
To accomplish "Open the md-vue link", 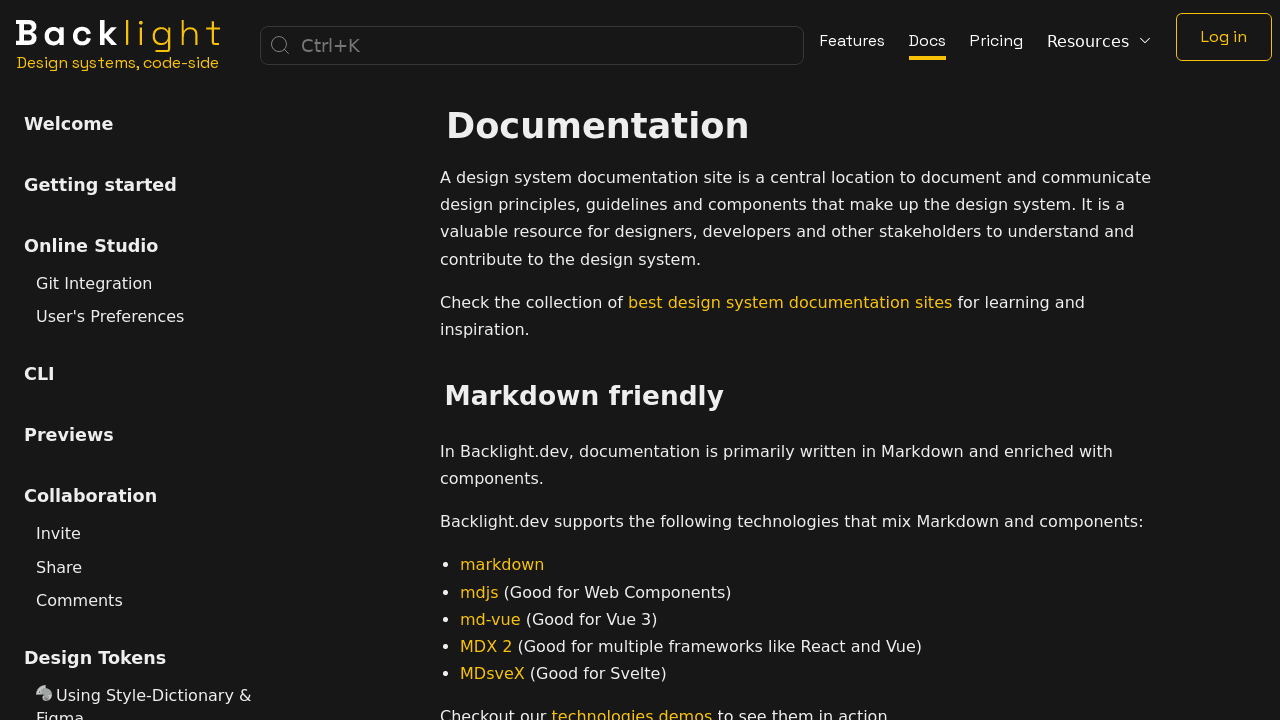I will click(x=490, y=620).
